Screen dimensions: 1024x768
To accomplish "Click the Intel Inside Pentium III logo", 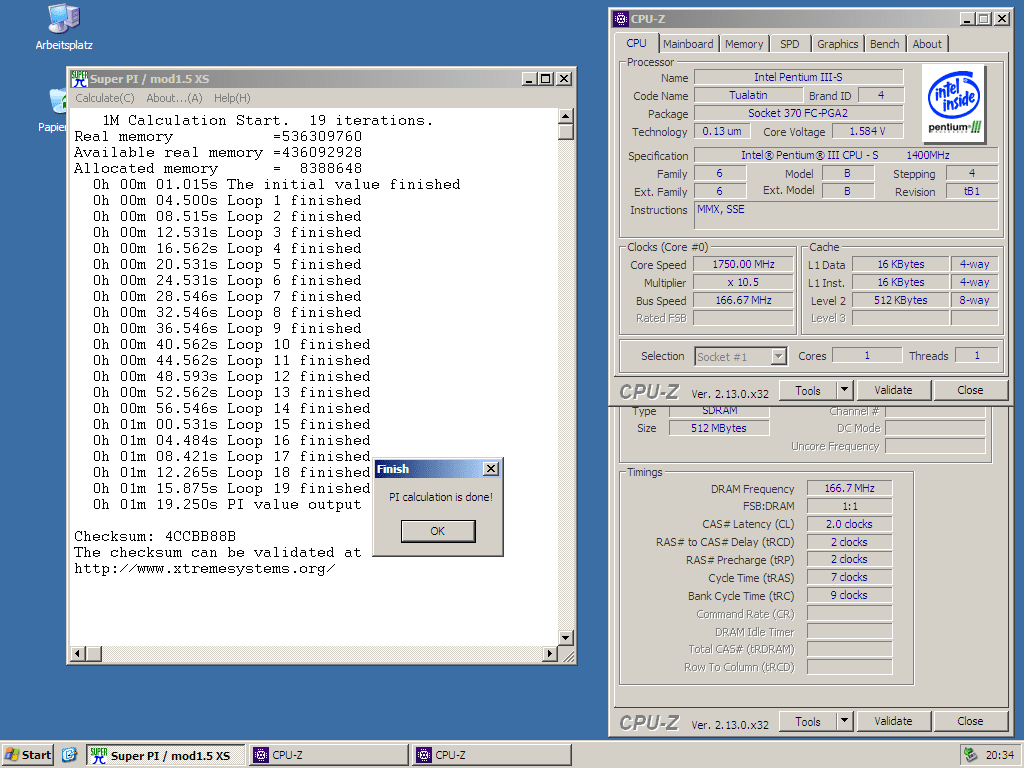I will click(953, 104).
